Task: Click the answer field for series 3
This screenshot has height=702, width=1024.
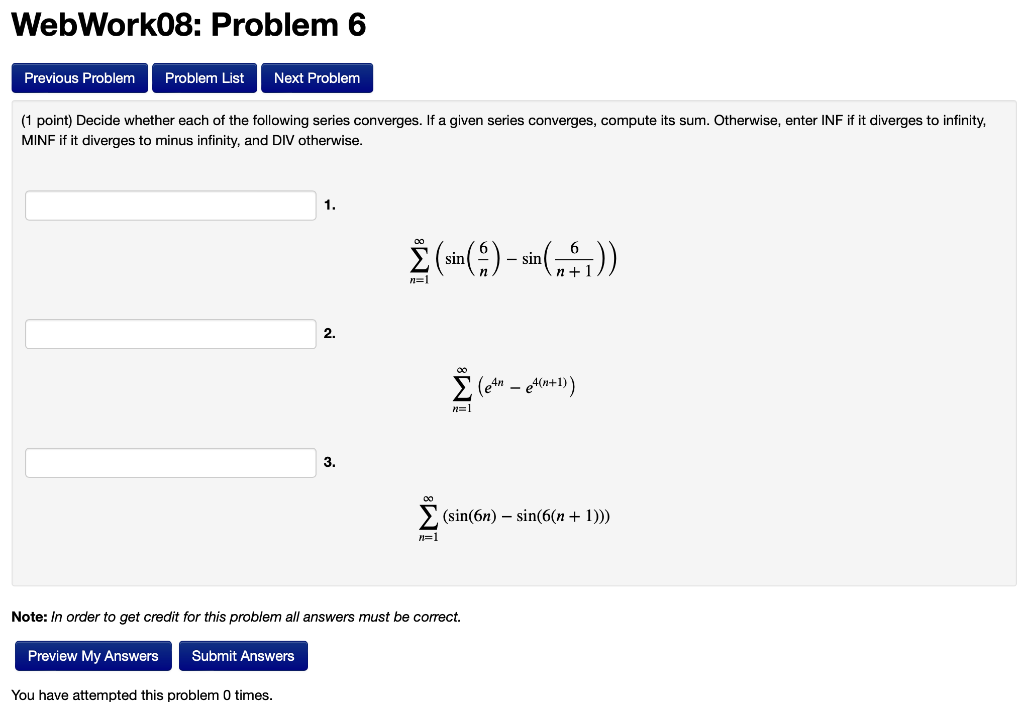Action: [170, 462]
